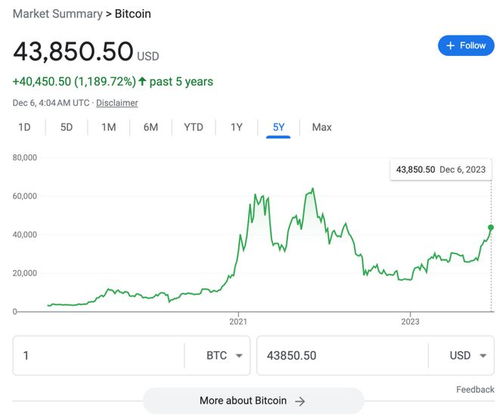Click the USD value input field
Screen dimensions: 499x420
pyautogui.click(x=343, y=355)
